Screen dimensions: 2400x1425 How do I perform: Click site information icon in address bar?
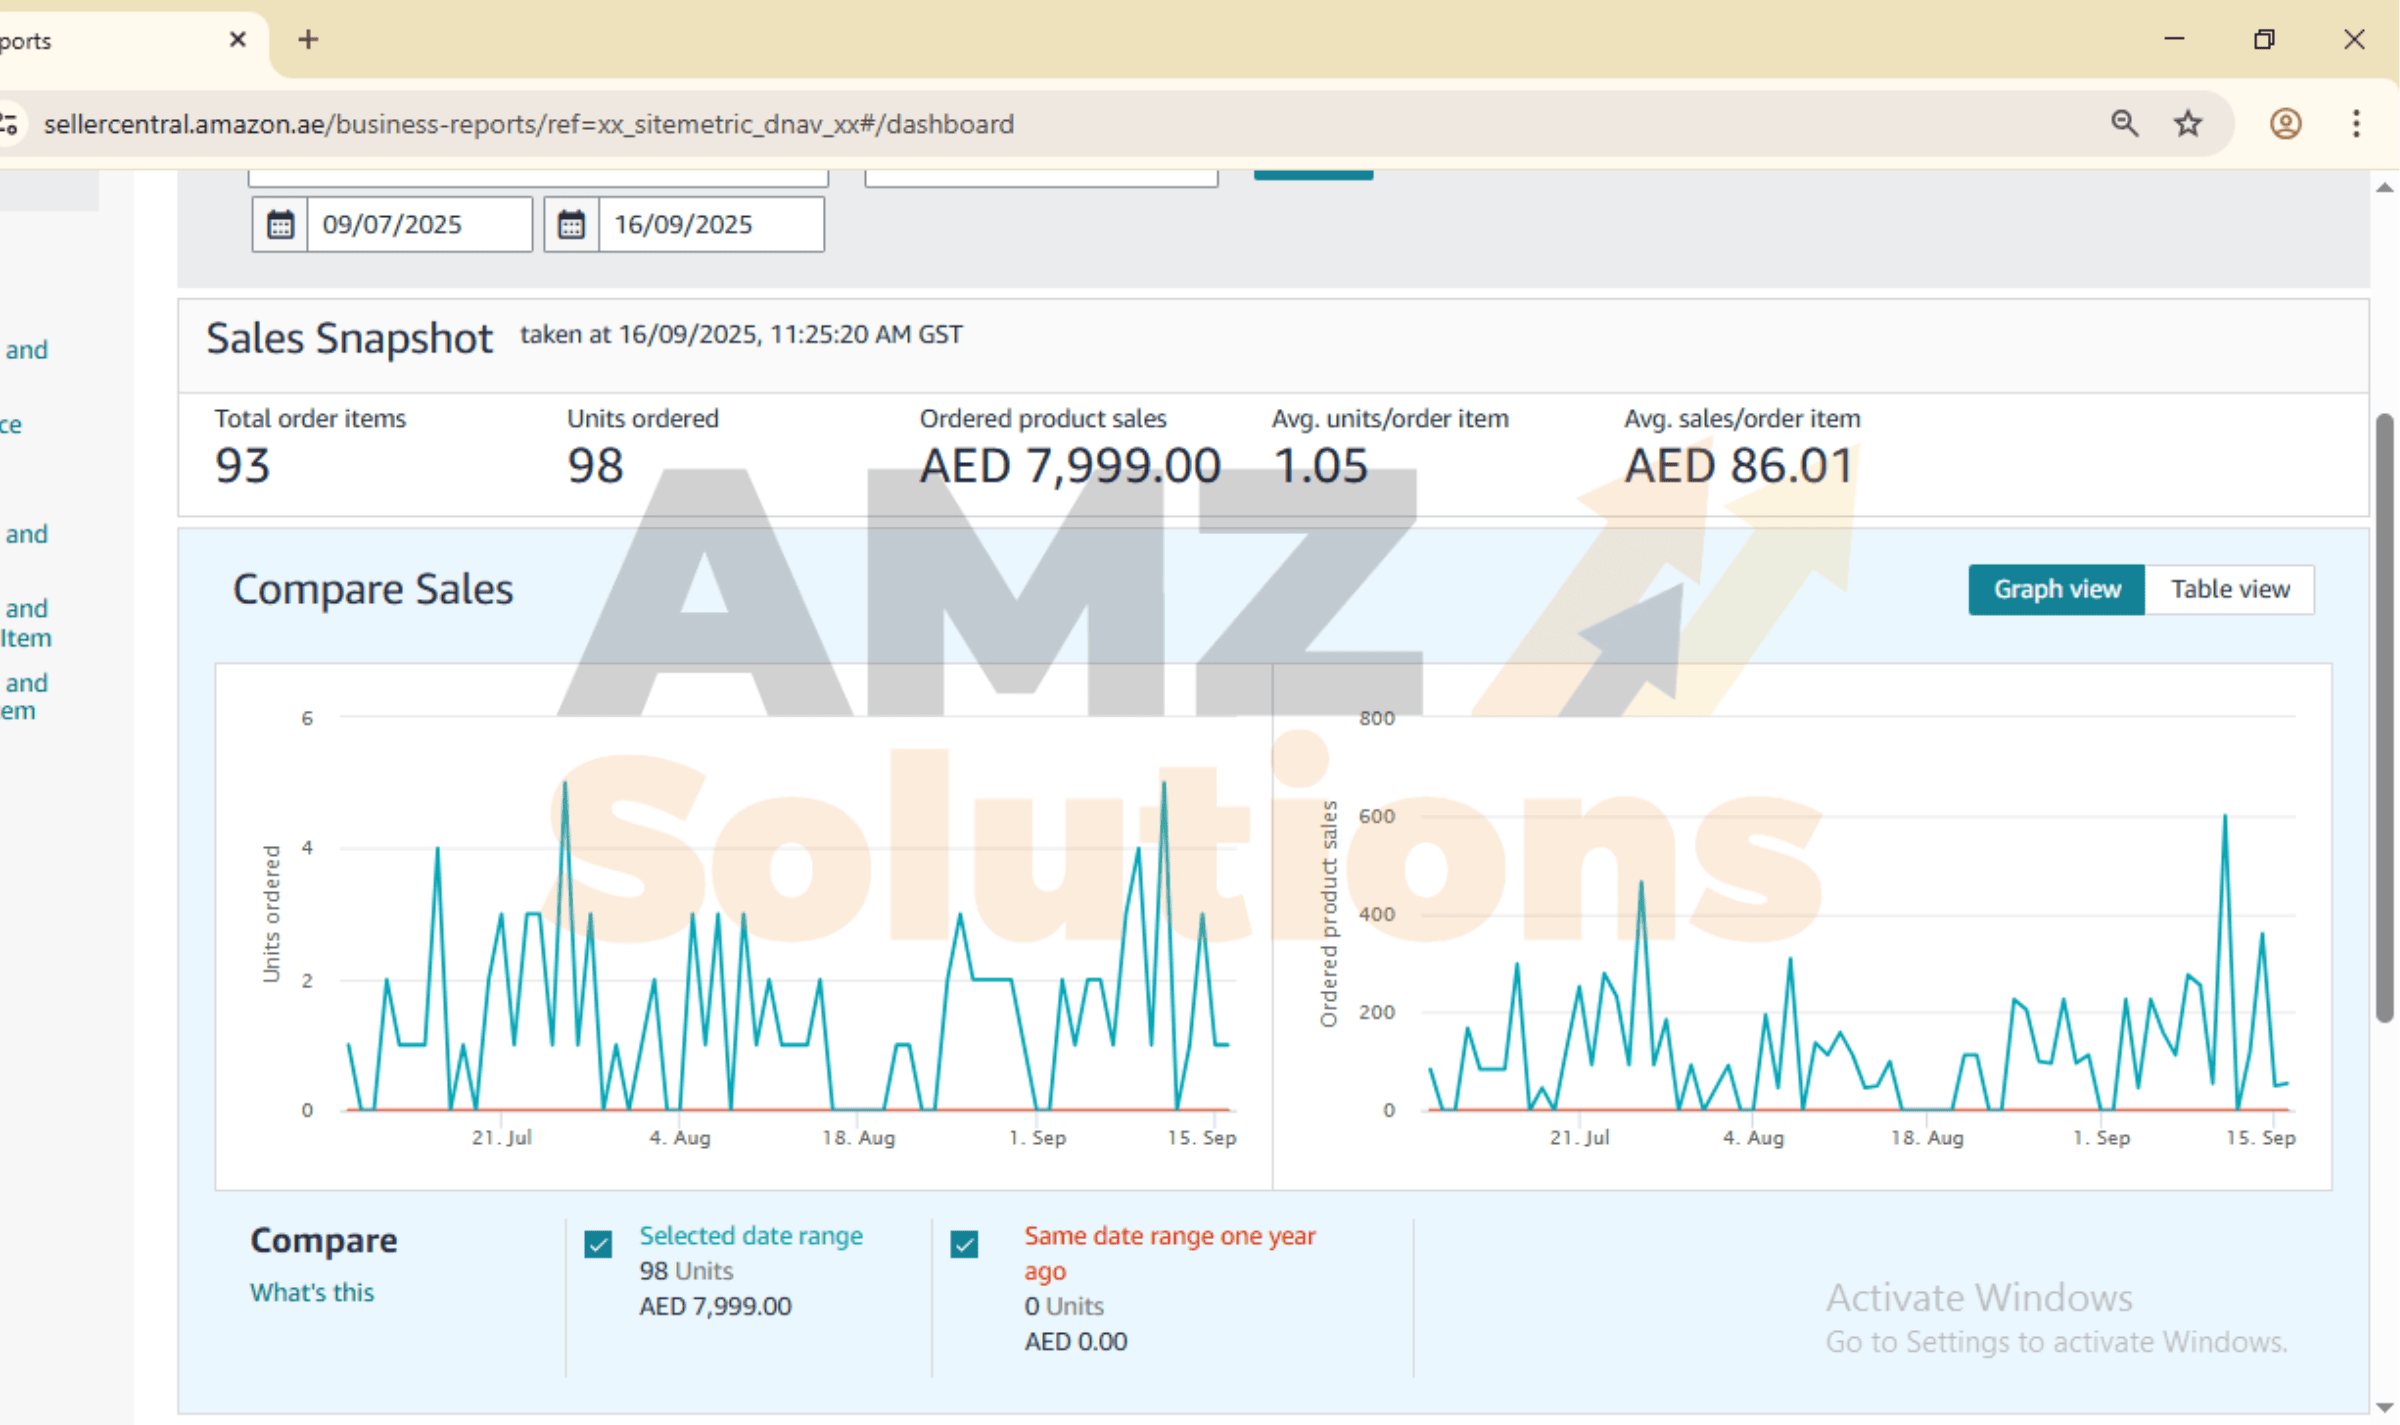(x=10, y=124)
